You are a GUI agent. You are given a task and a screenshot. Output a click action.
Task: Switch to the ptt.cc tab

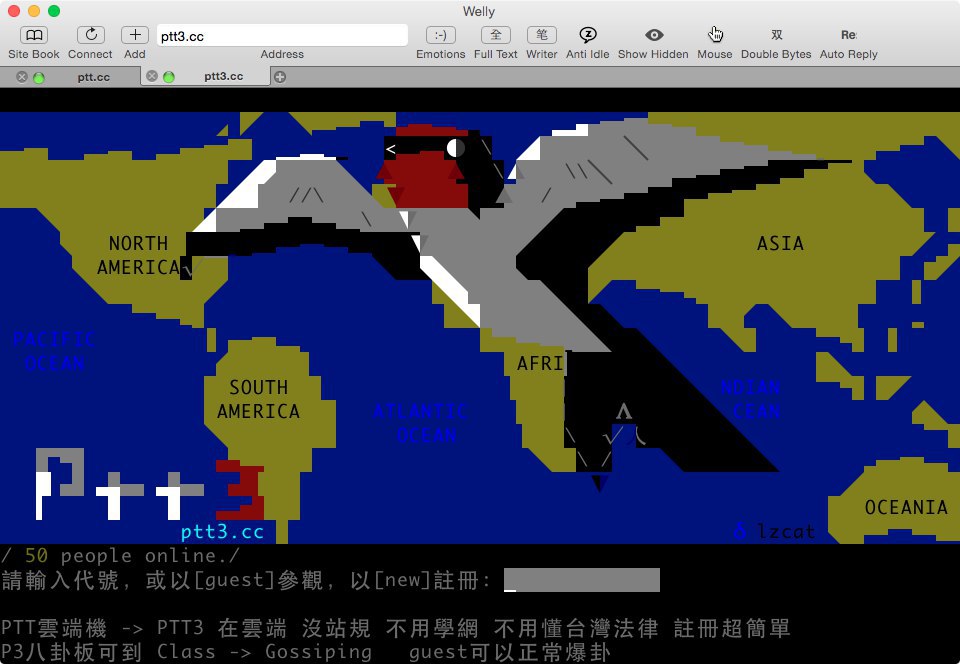[x=94, y=76]
